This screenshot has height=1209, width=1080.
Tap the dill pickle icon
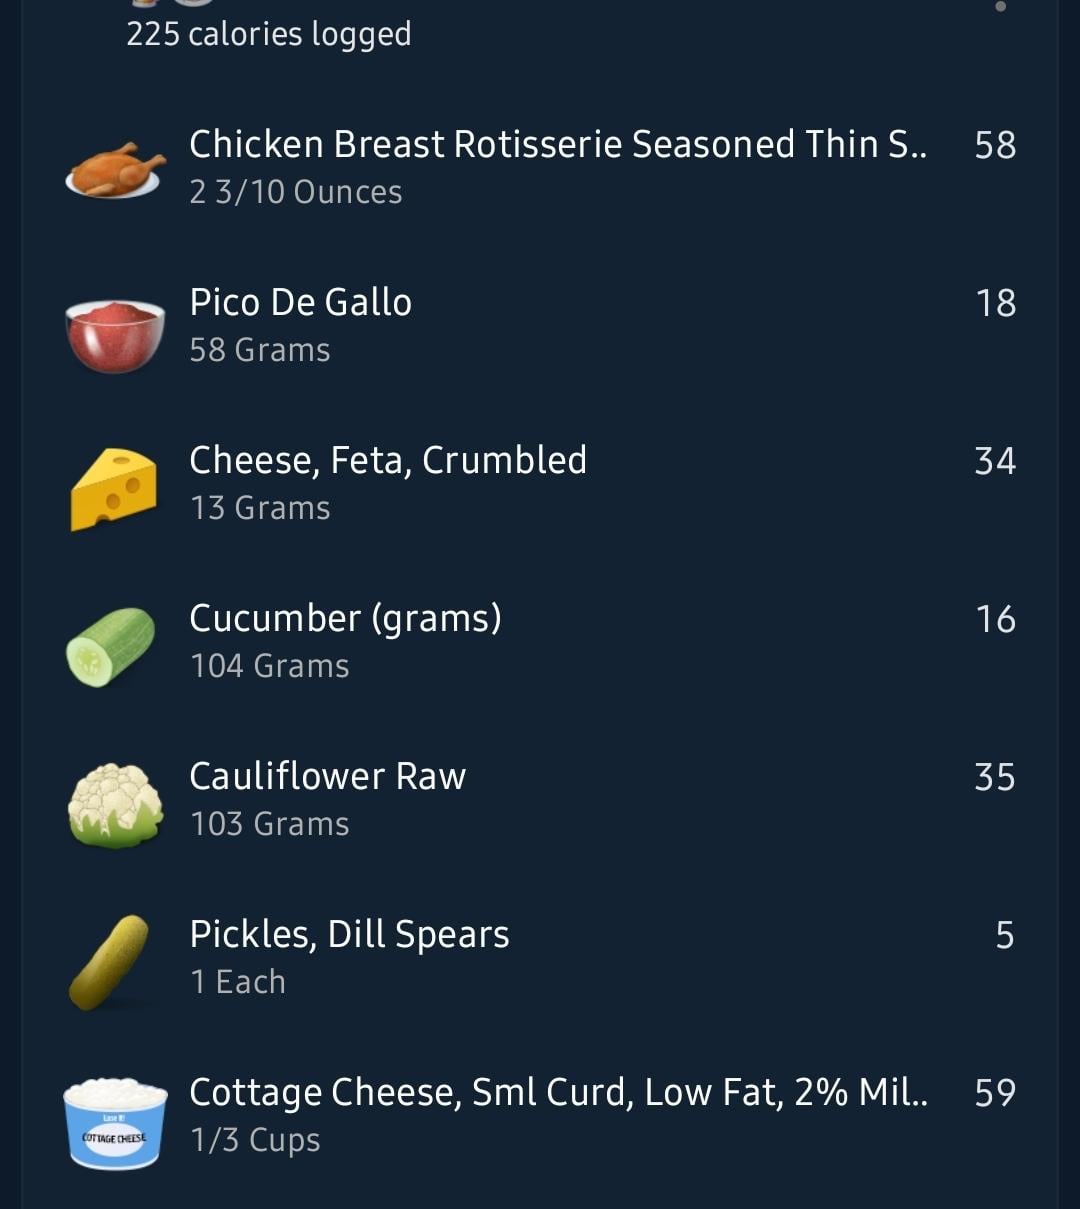[x=108, y=962]
